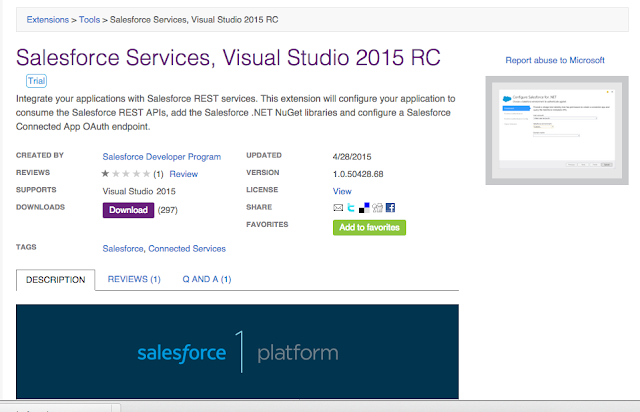640x412 pixels.
Task: Switch to the REVIEWS (1) tab
Action: pyautogui.click(x=134, y=279)
